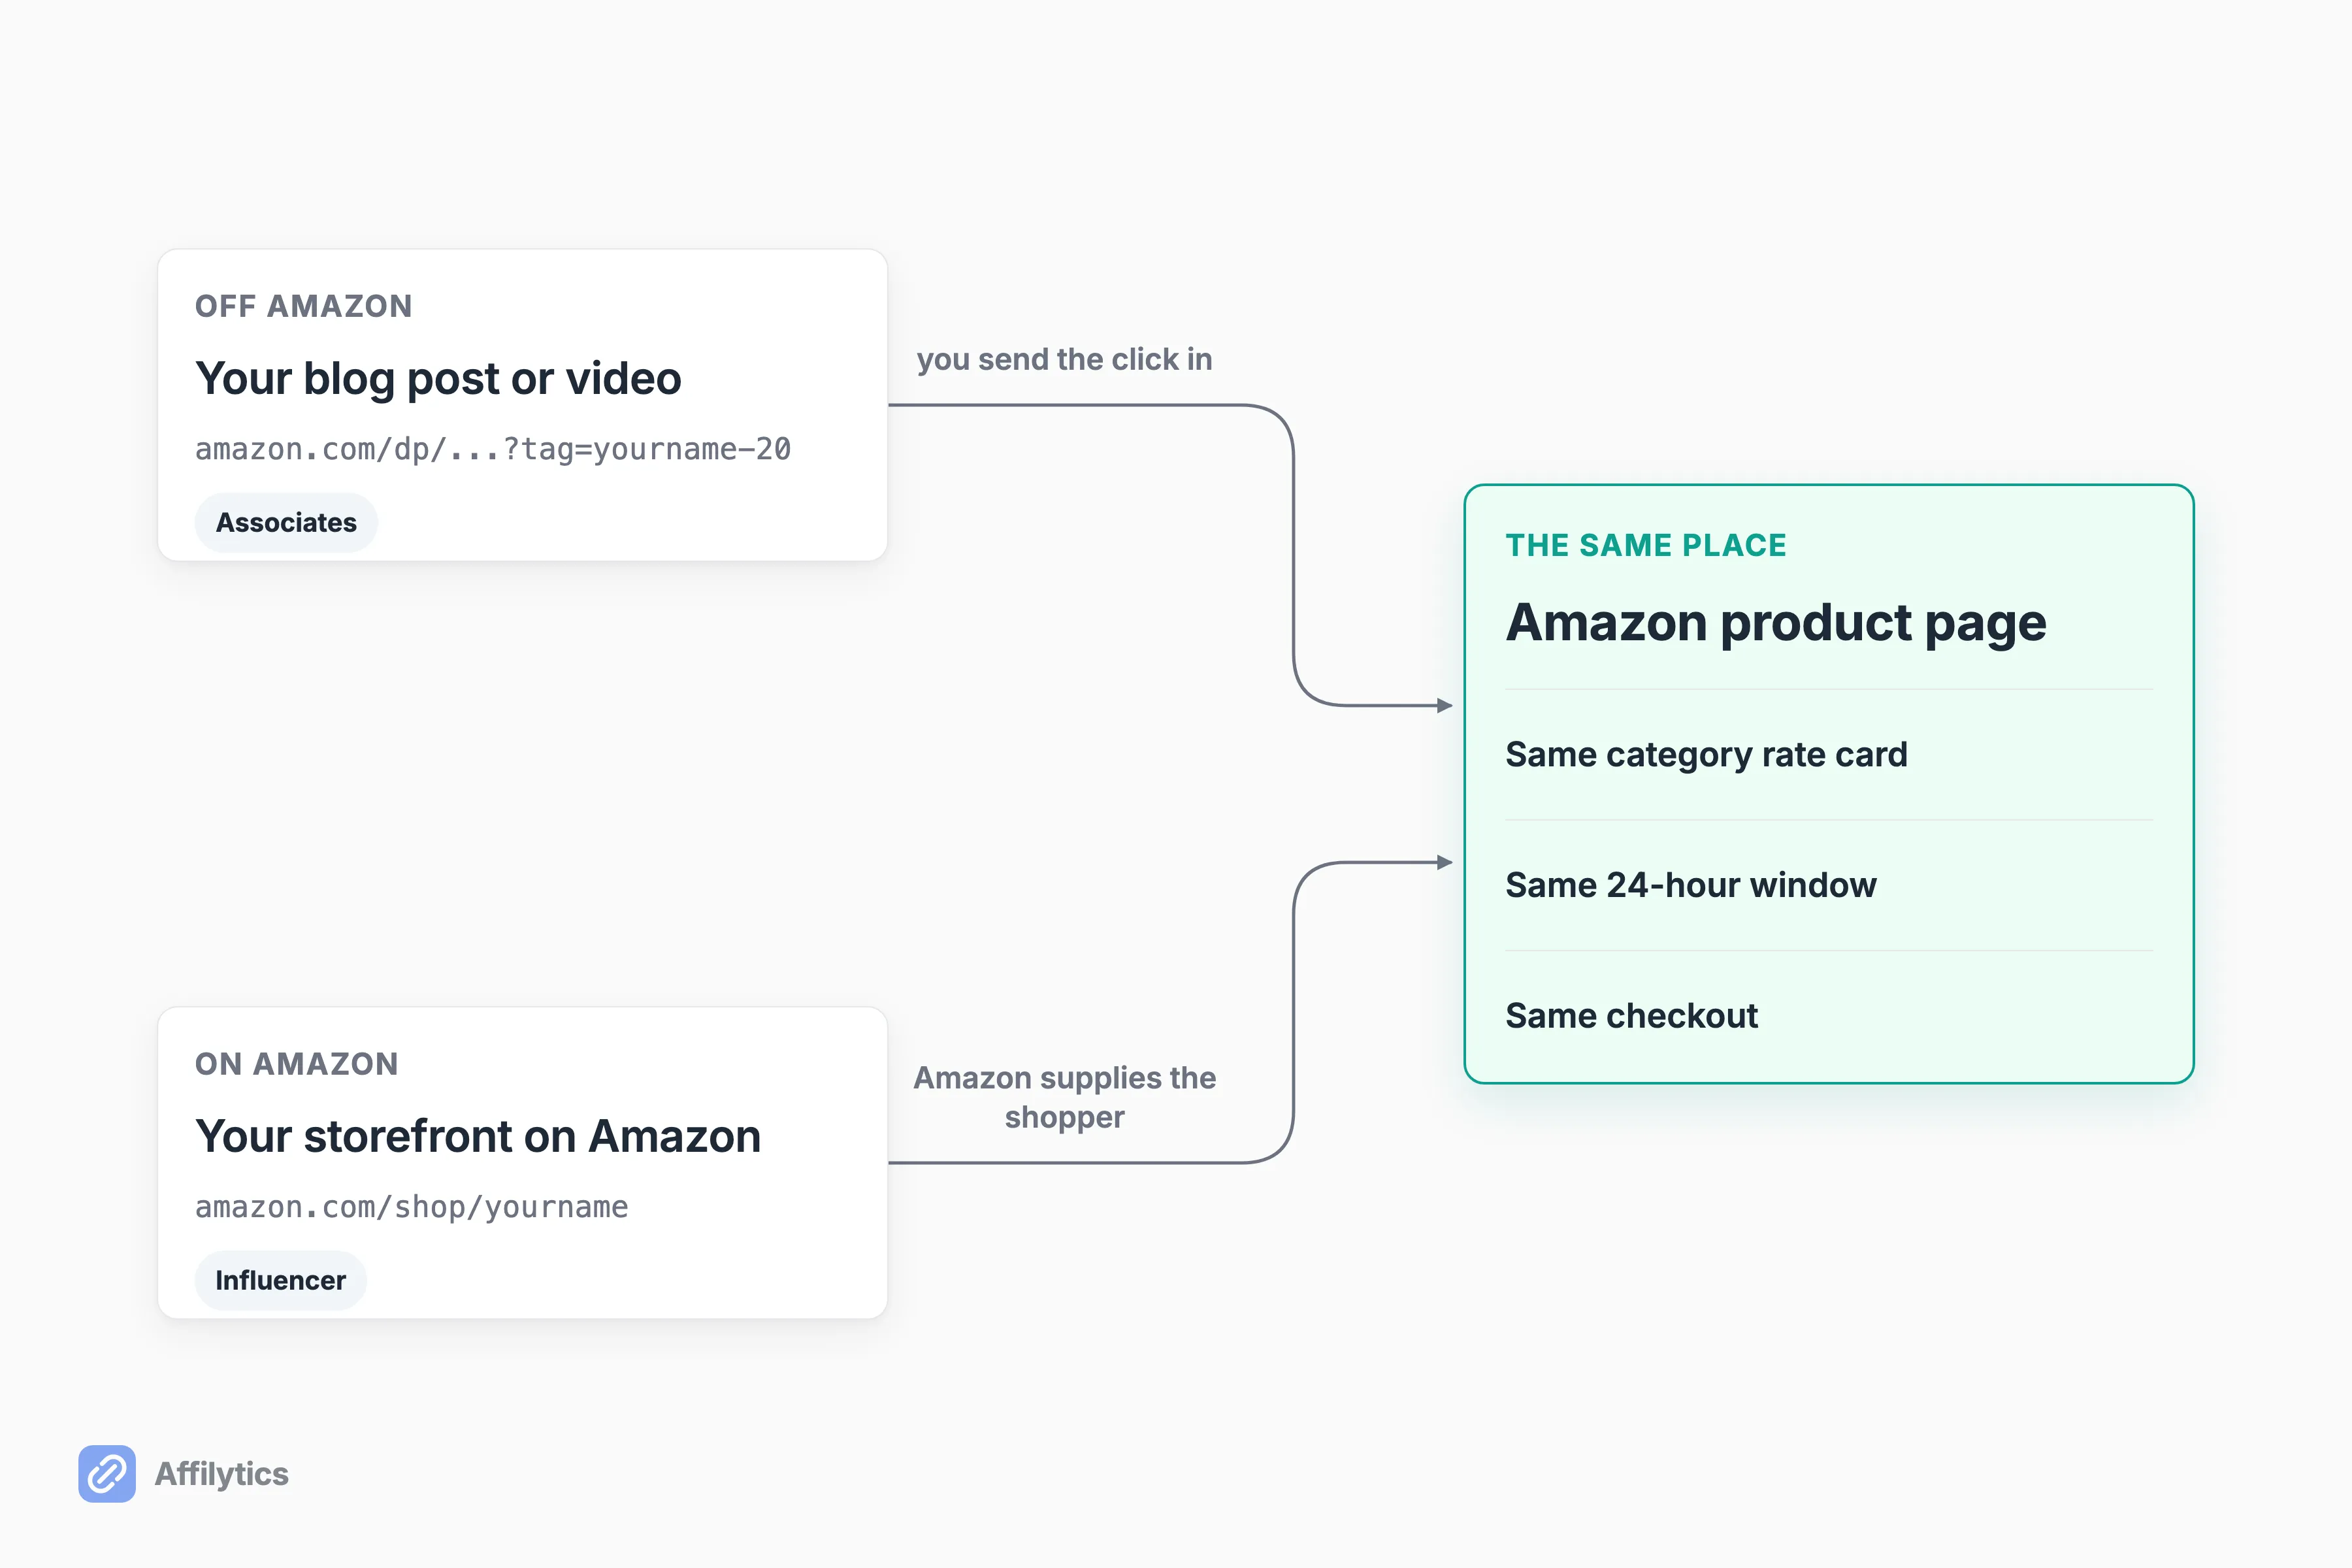
Task: Select the Associates badge
Action: click(286, 522)
